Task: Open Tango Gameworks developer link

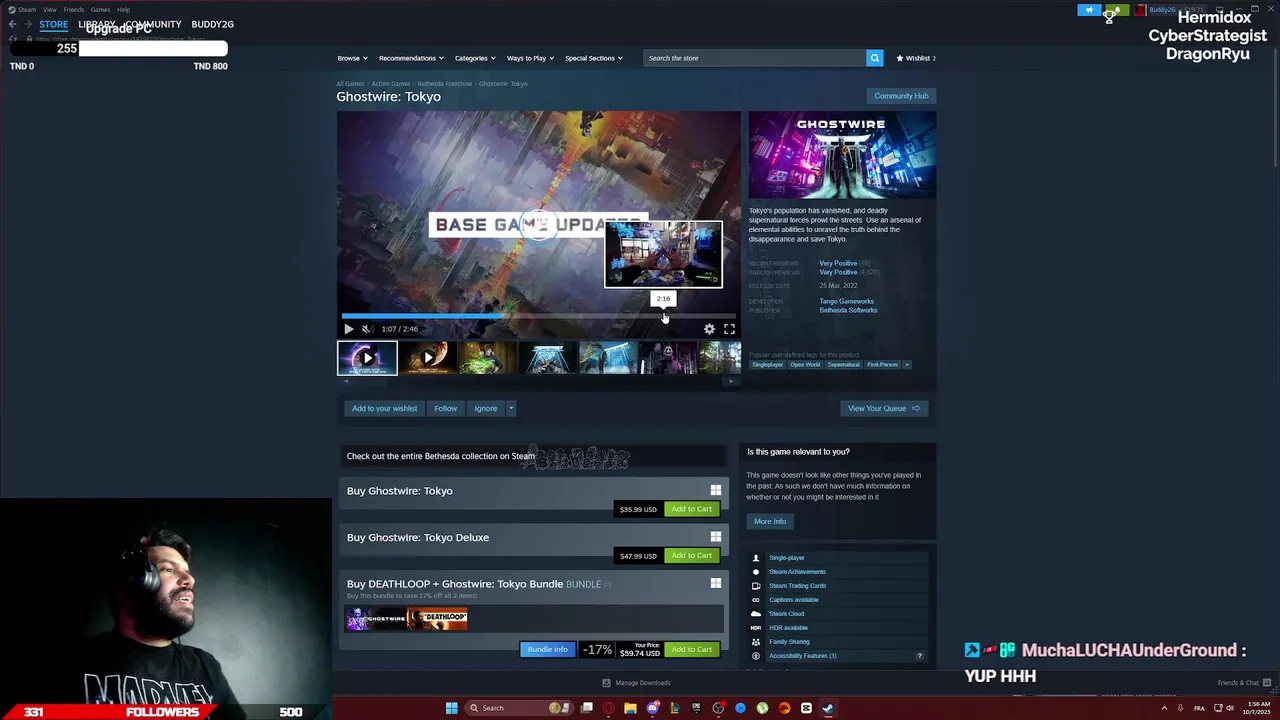Action: tap(847, 301)
